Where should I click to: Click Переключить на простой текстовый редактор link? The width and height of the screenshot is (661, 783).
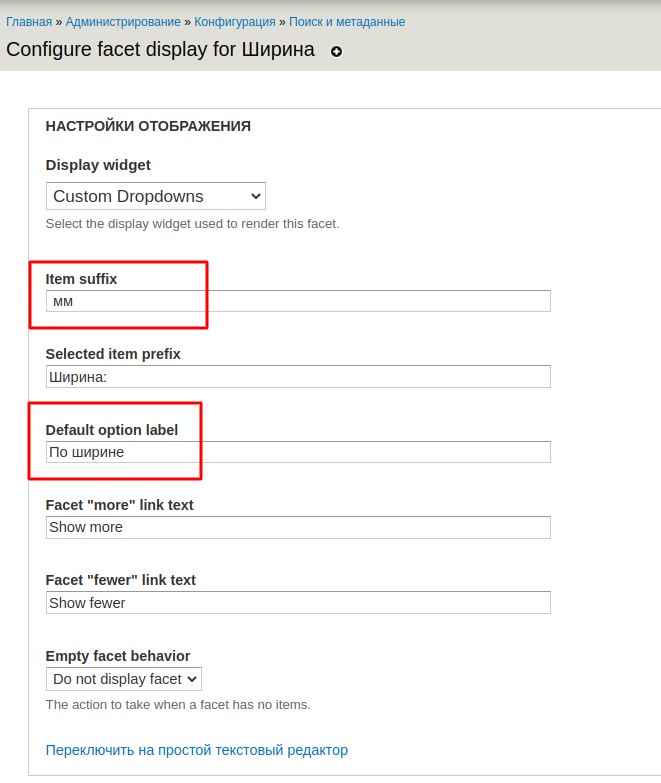[197, 750]
